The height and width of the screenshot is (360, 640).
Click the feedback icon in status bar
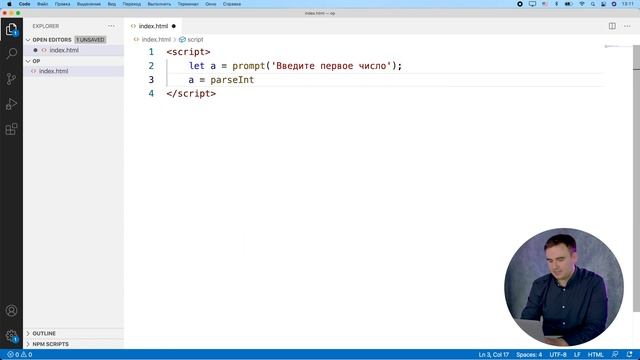[615, 354]
